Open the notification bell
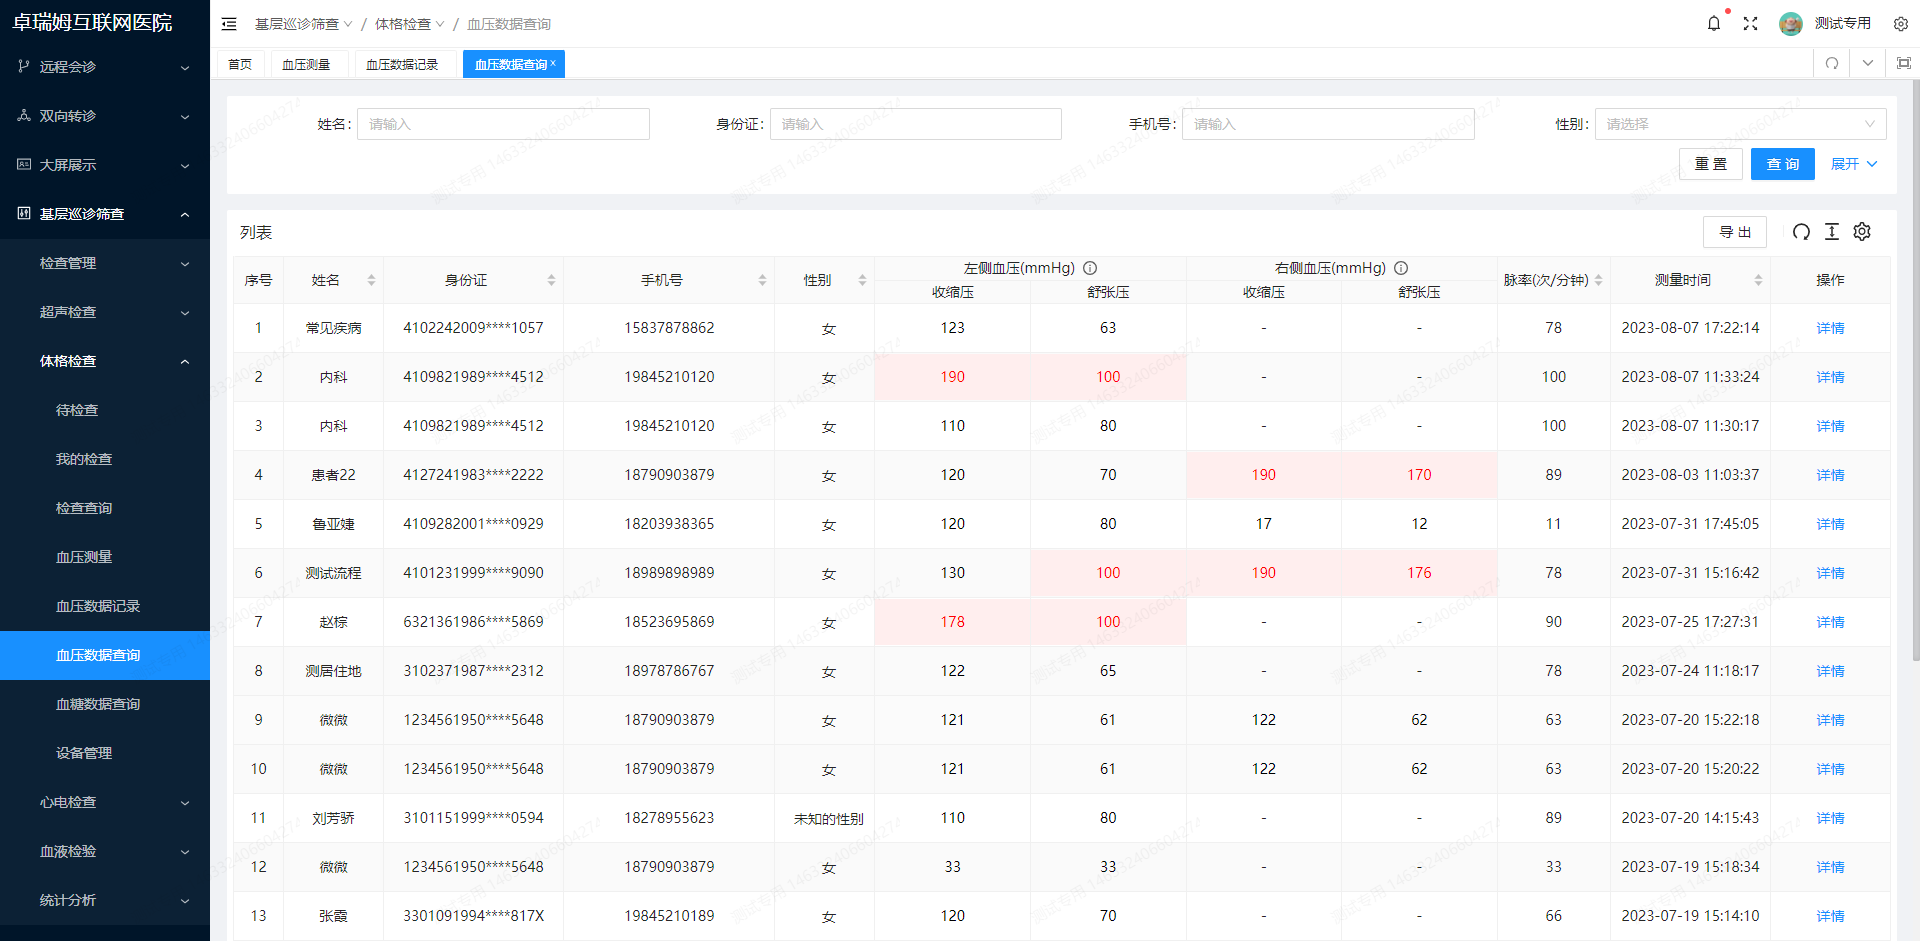The height and width of the screenshot is (941, 1920). click(1714, 23)
